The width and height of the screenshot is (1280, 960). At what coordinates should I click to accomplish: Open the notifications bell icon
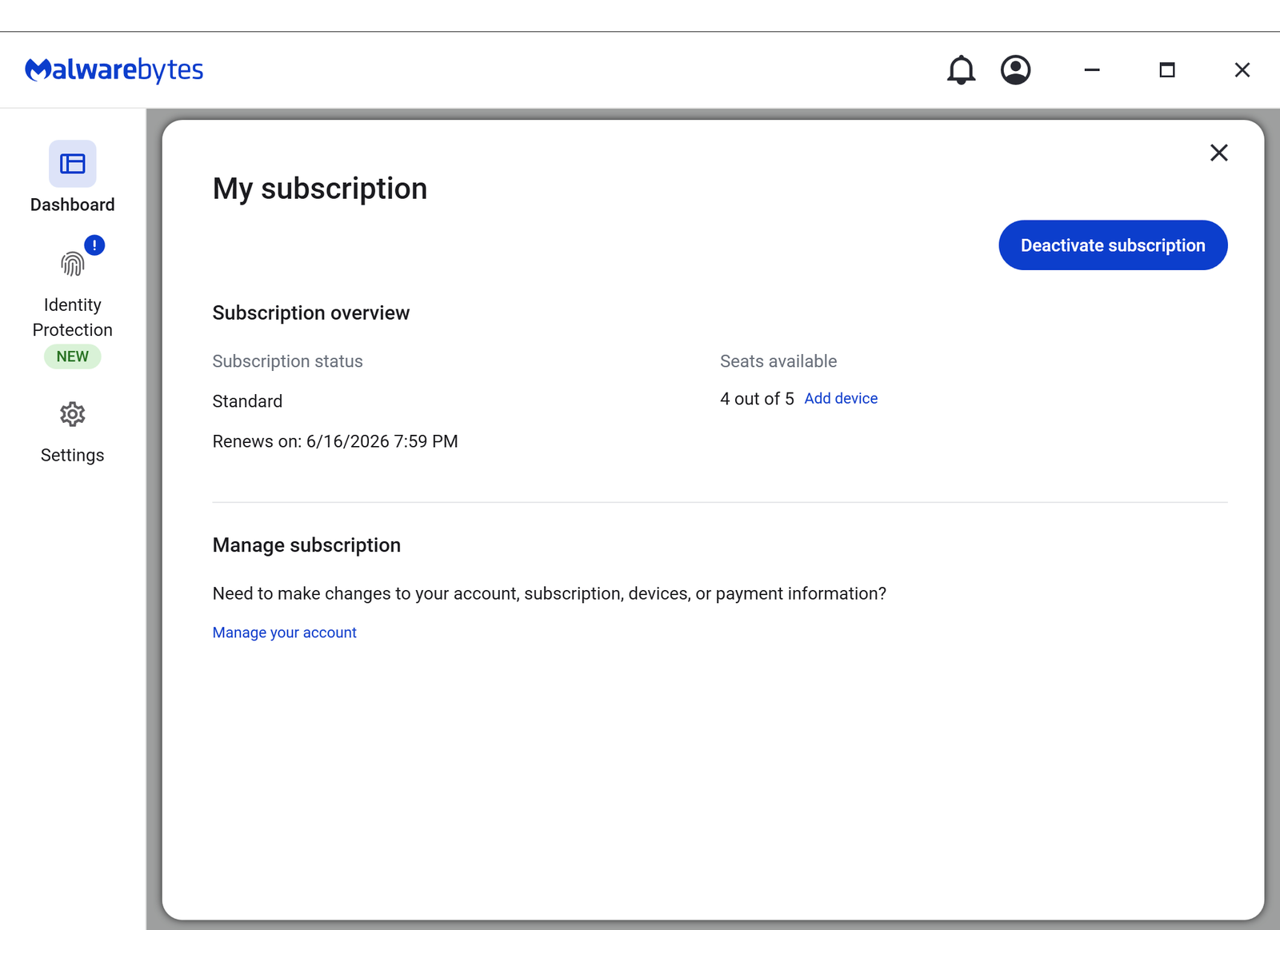960,70
